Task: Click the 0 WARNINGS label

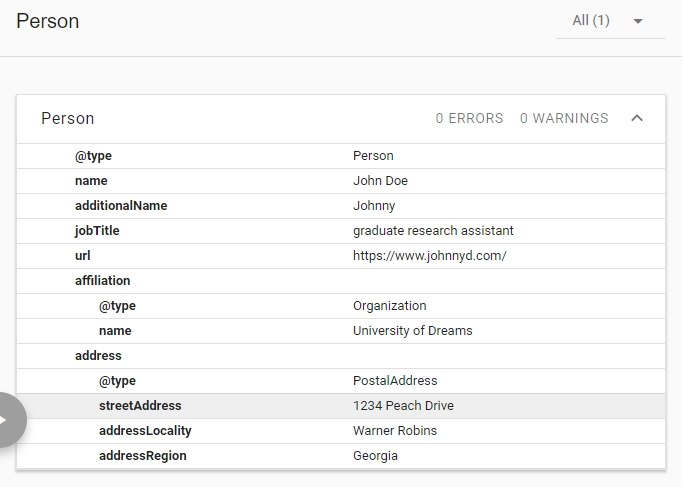Action: tap(564, 118)
